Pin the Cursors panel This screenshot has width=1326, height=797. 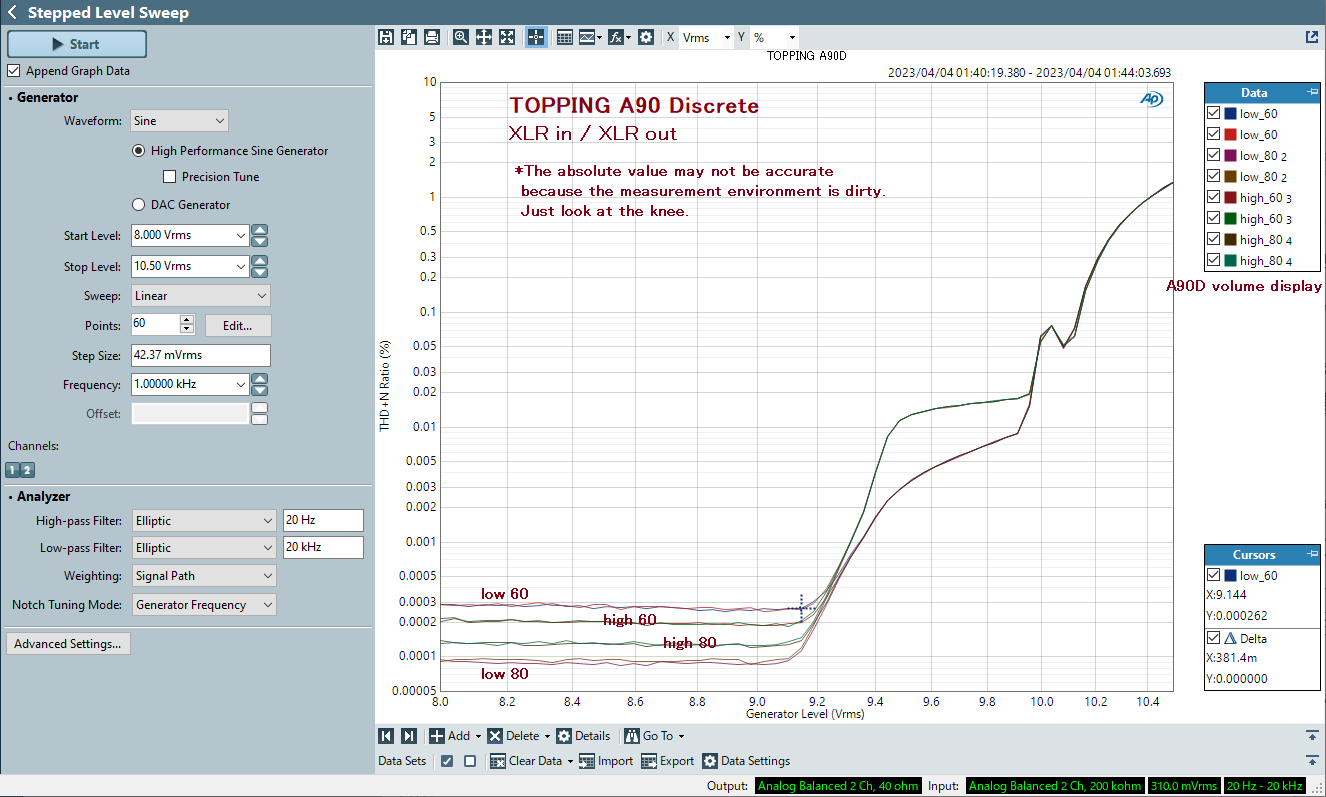(1312, 554)
